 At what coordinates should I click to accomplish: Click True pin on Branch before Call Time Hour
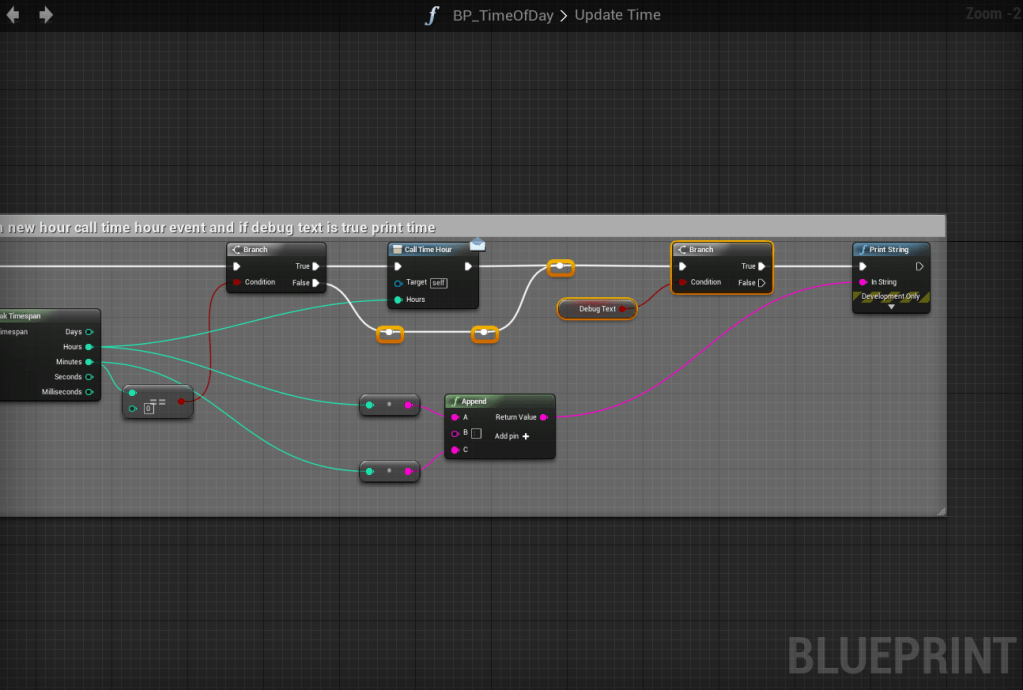[316, 266]
